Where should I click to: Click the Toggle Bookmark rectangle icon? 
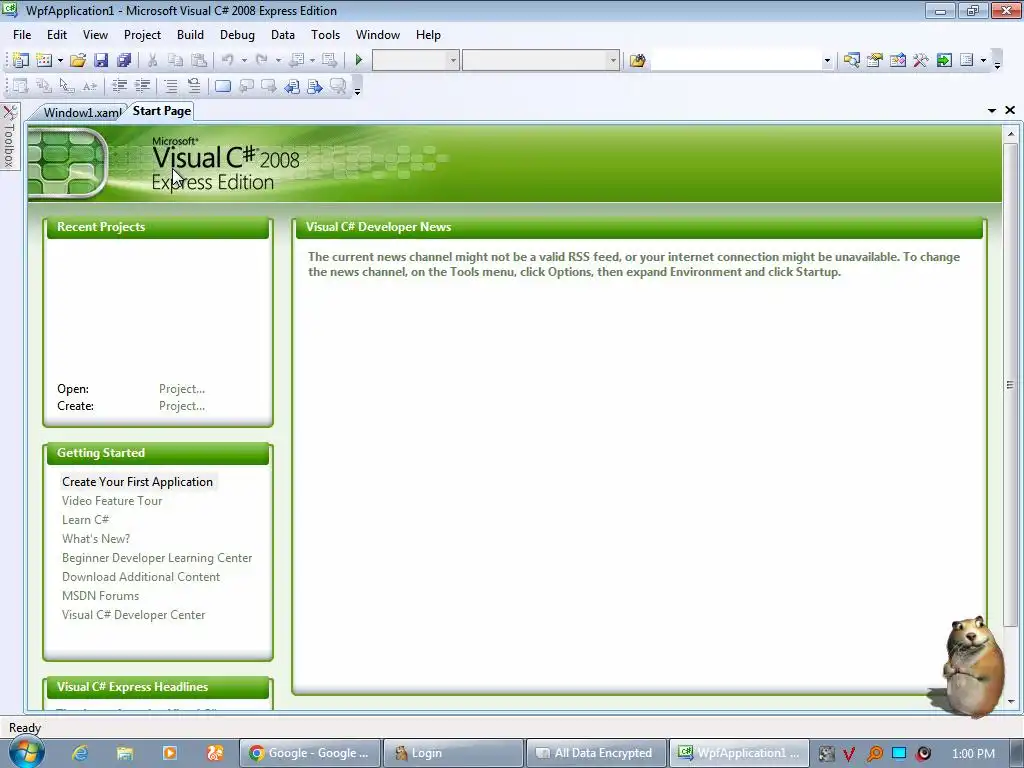(223, 86)
